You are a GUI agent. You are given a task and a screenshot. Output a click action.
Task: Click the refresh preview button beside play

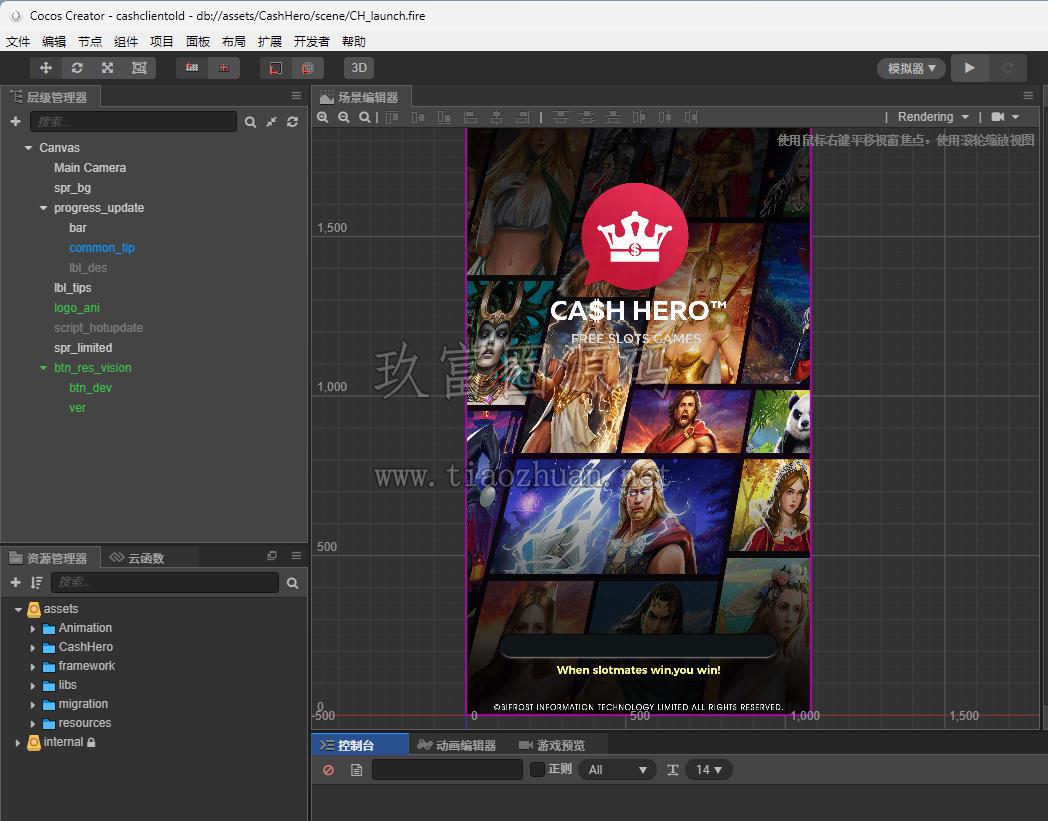(x=1008, y=68)
